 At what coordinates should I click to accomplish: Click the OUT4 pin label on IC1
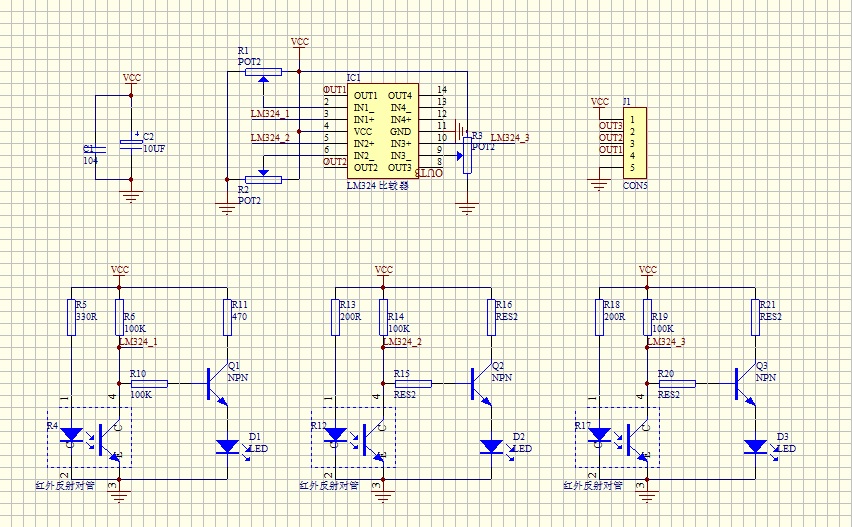pyautogui.click(x=399, y=95)
